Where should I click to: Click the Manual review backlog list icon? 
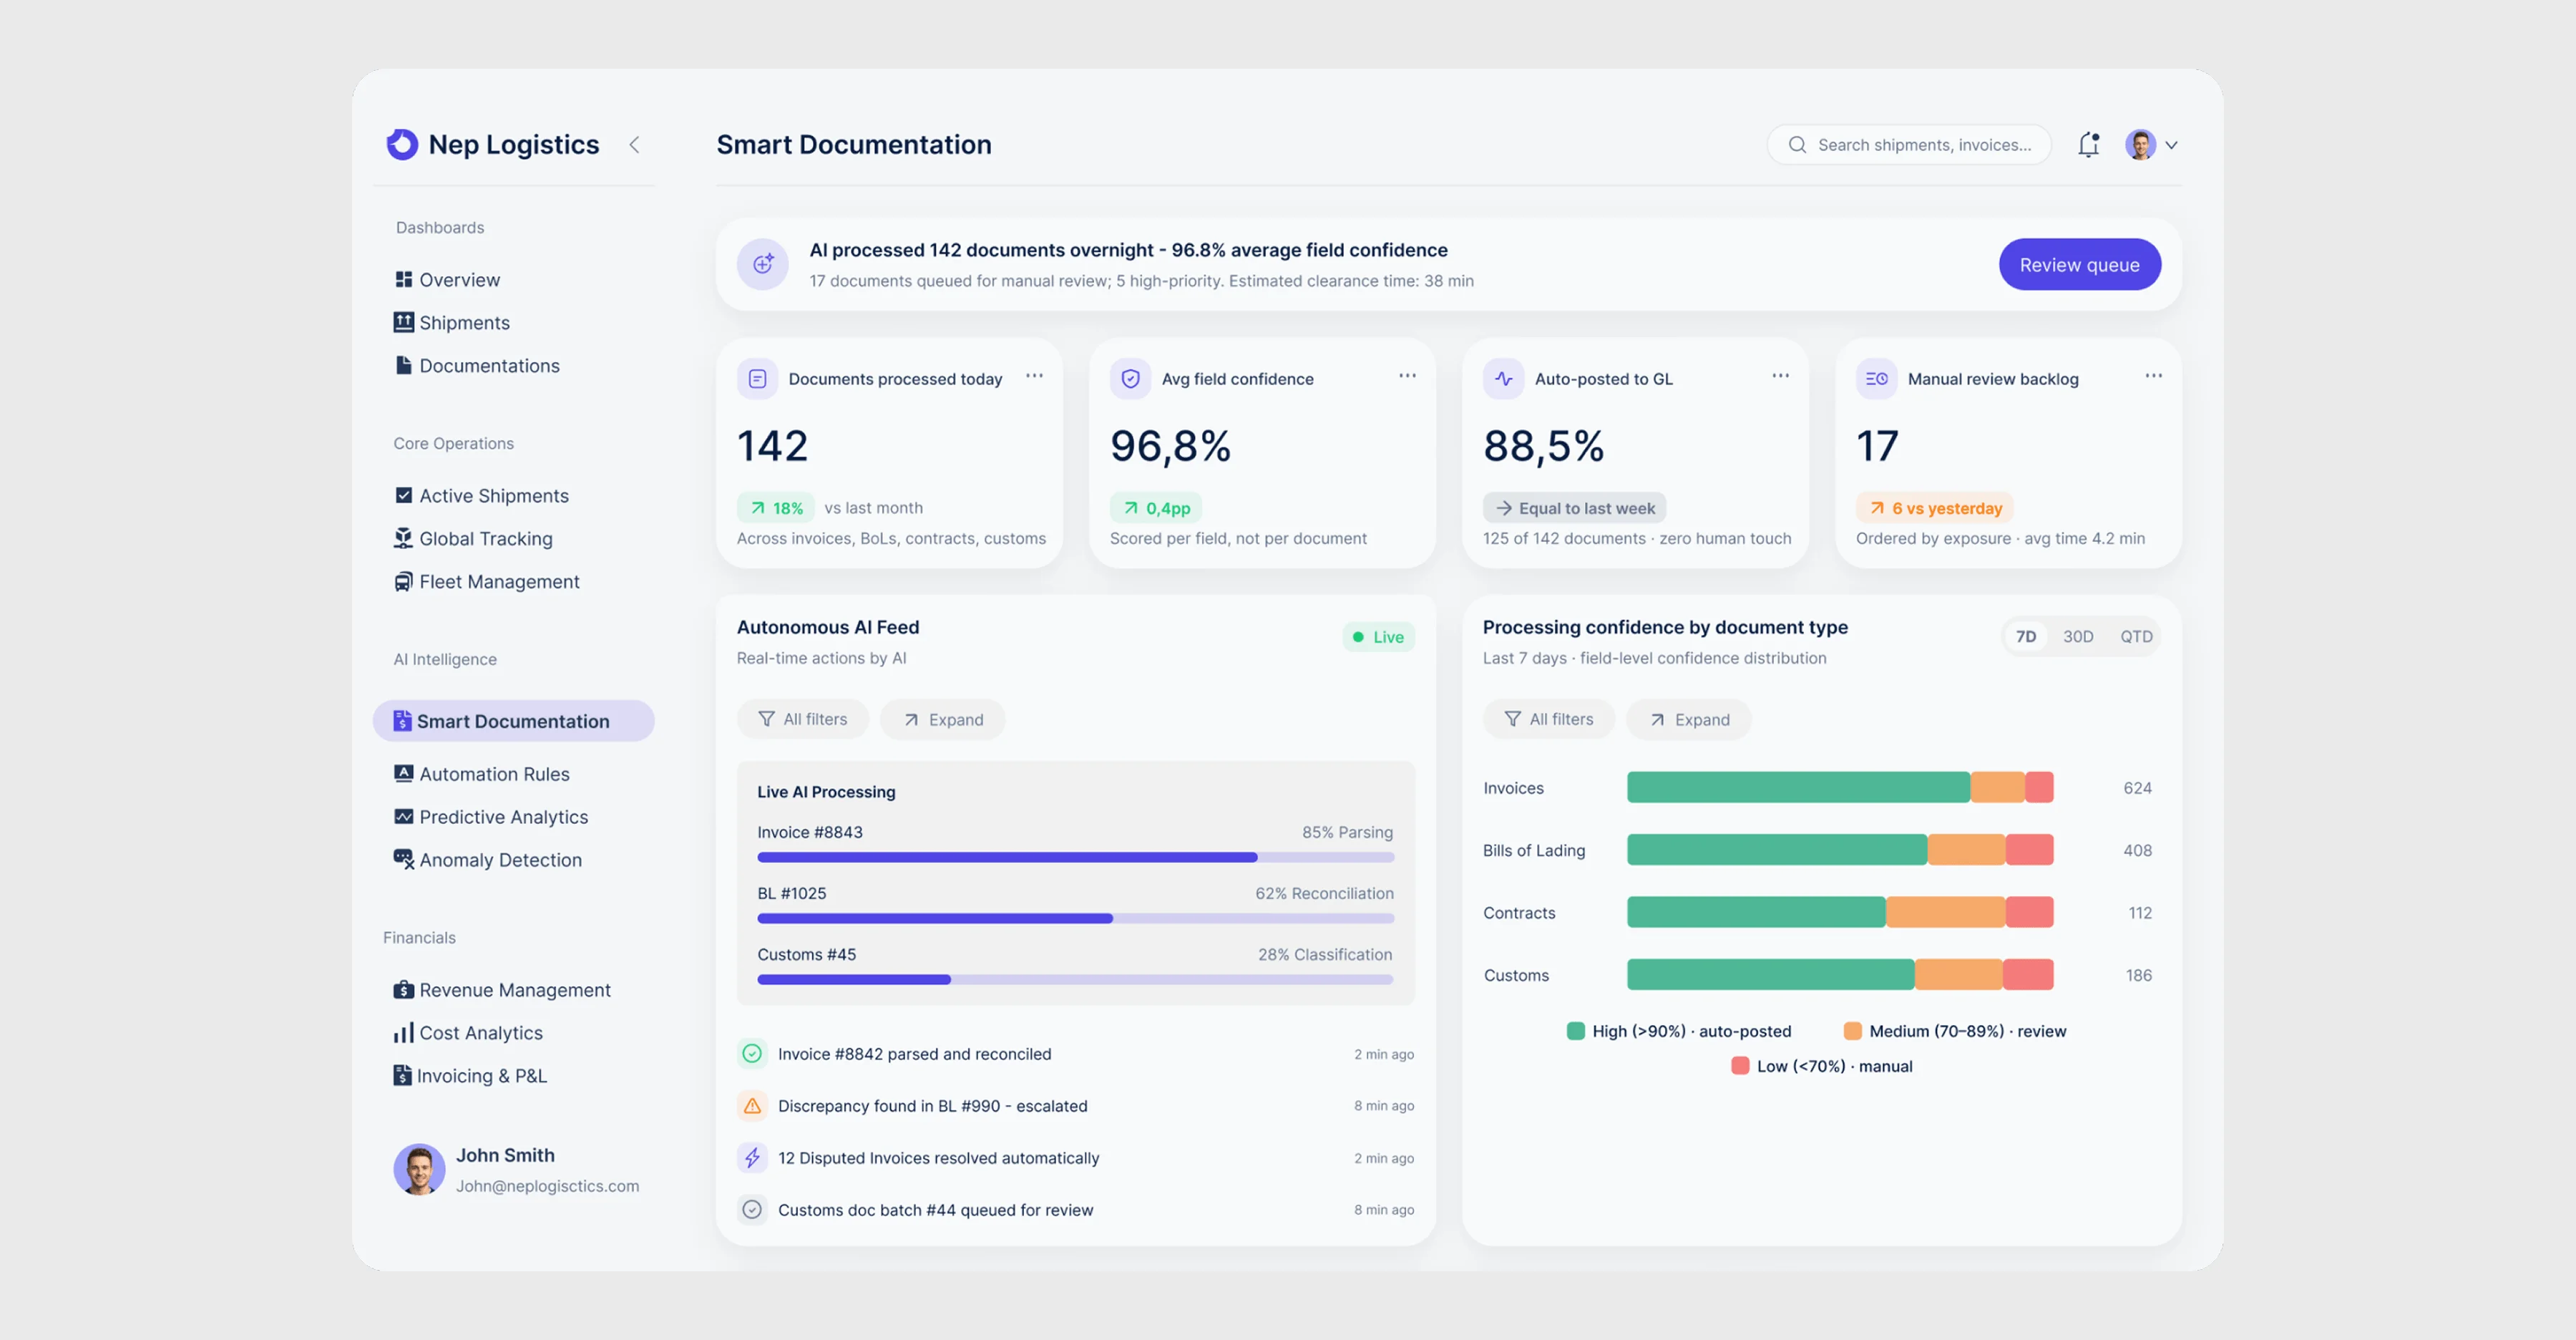click(1876, 379)
